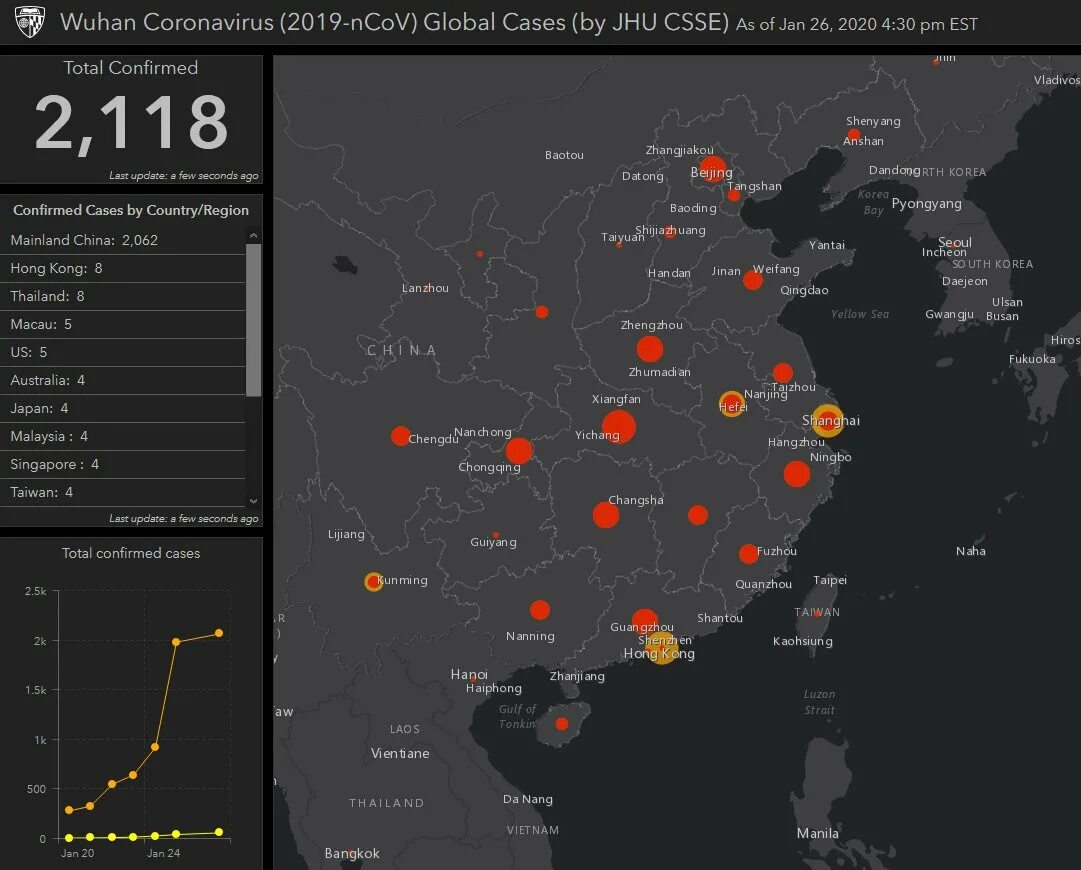Click the Jan 24 chart axis label
This screenshot has height=870, width=1081.
point(163,853)
